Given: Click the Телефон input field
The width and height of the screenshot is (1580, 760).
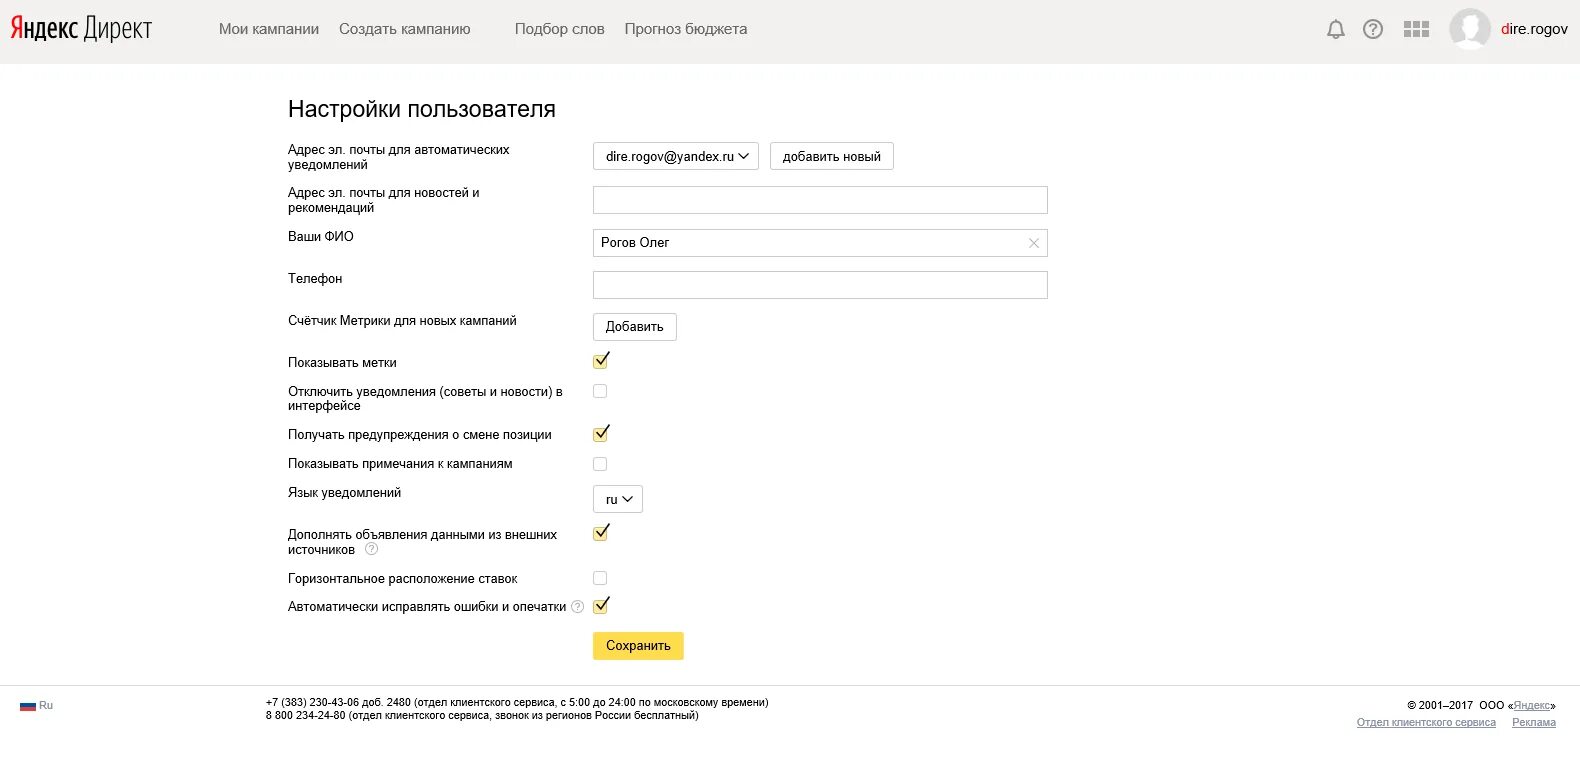Looking at the screenshot, I should [820, 285].
